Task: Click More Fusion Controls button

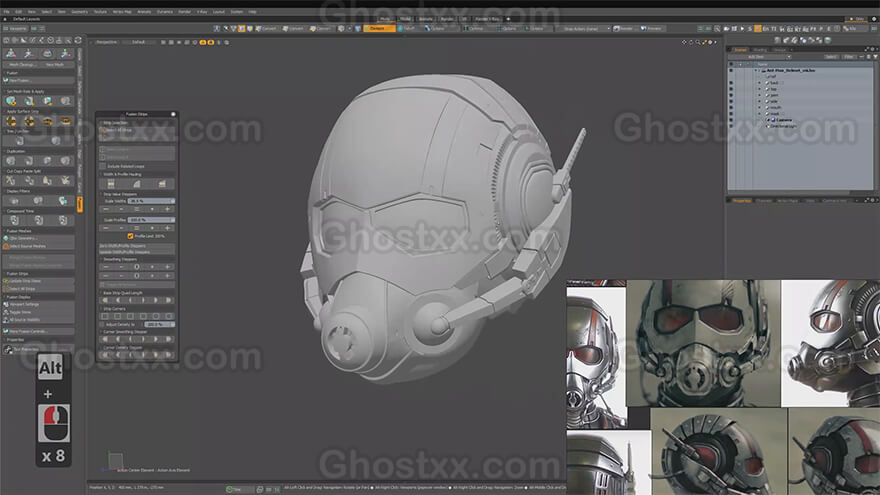Action: pyautogui.click(x=39, y=331)
